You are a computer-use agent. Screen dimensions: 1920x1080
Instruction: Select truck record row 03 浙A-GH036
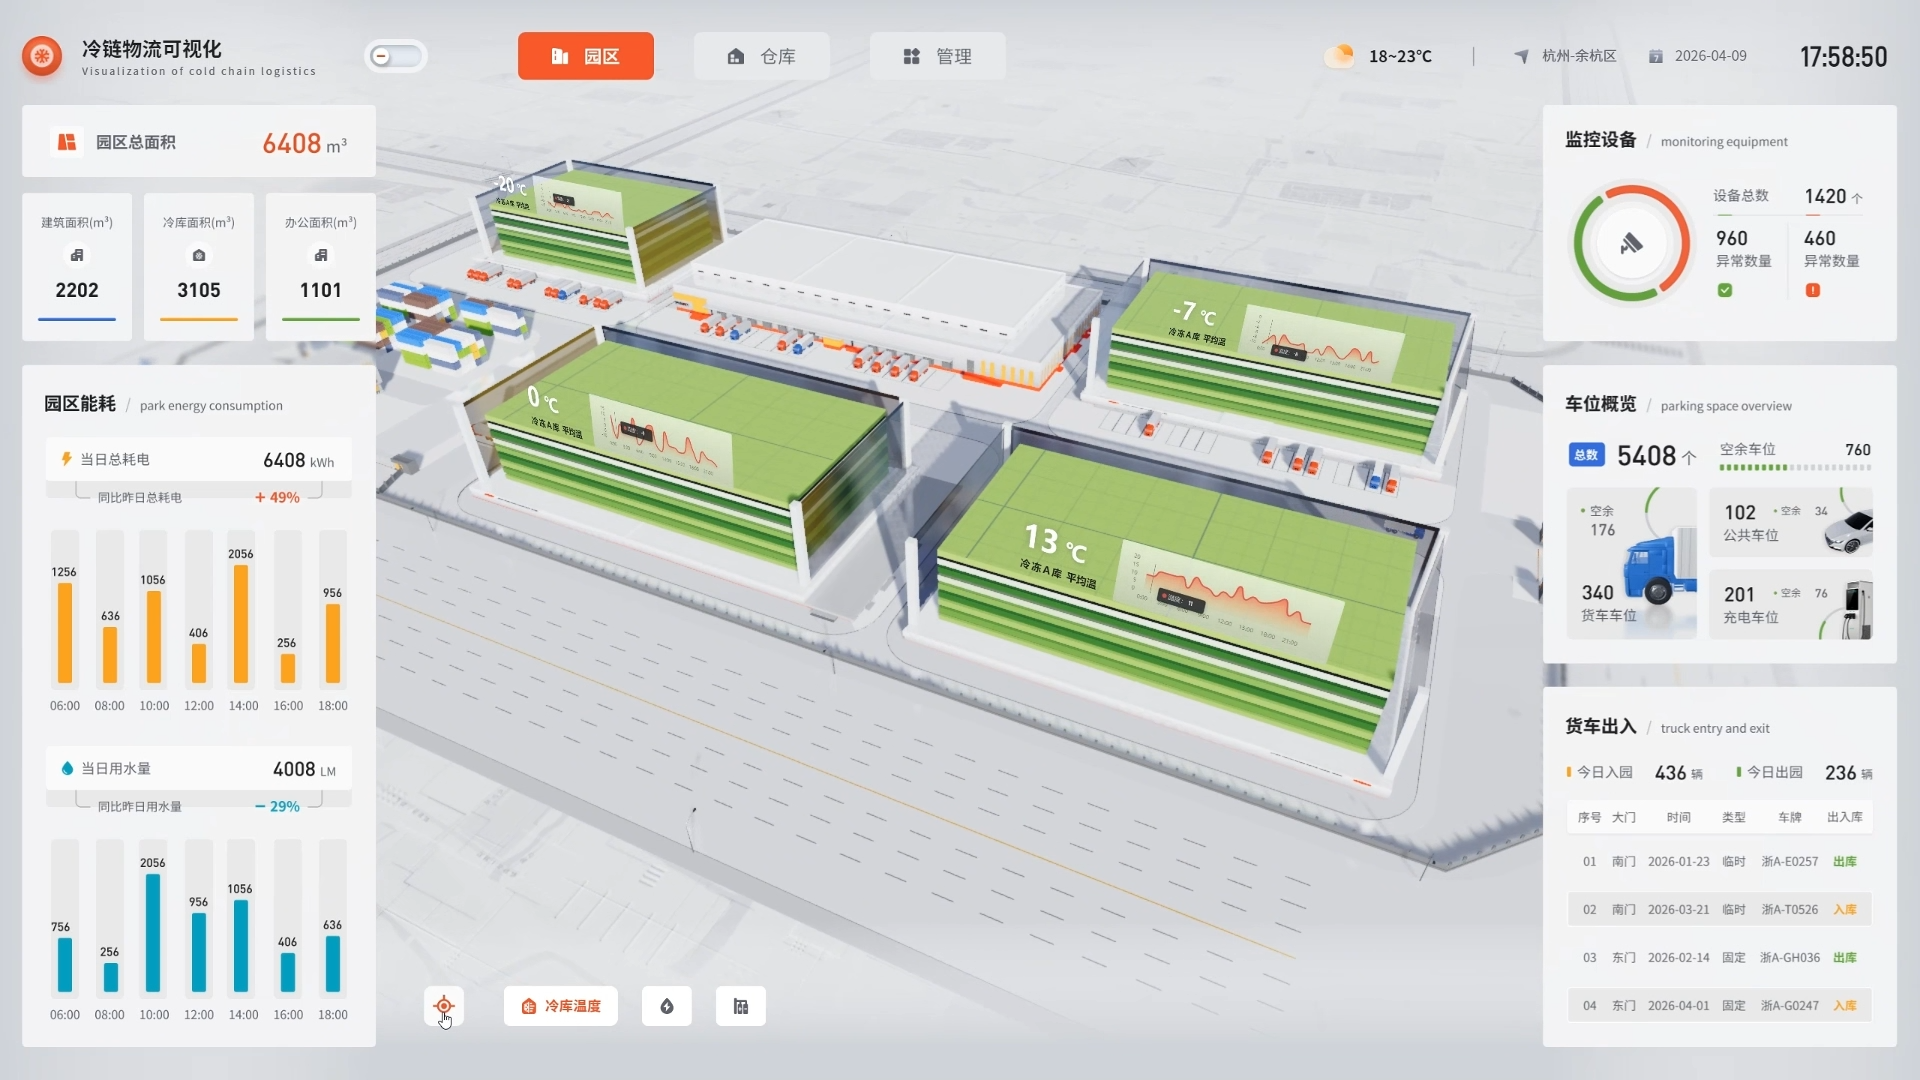tap(1720, 957)
